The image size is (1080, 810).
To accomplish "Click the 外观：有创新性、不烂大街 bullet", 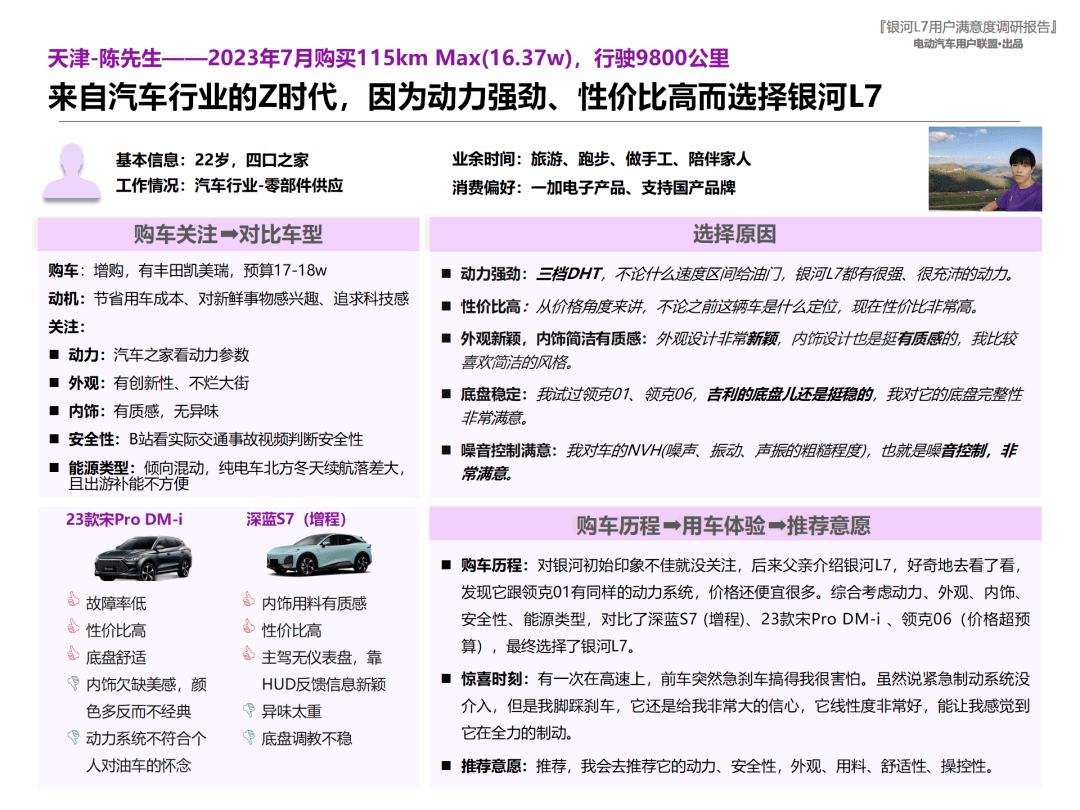I will click(149, 383).
